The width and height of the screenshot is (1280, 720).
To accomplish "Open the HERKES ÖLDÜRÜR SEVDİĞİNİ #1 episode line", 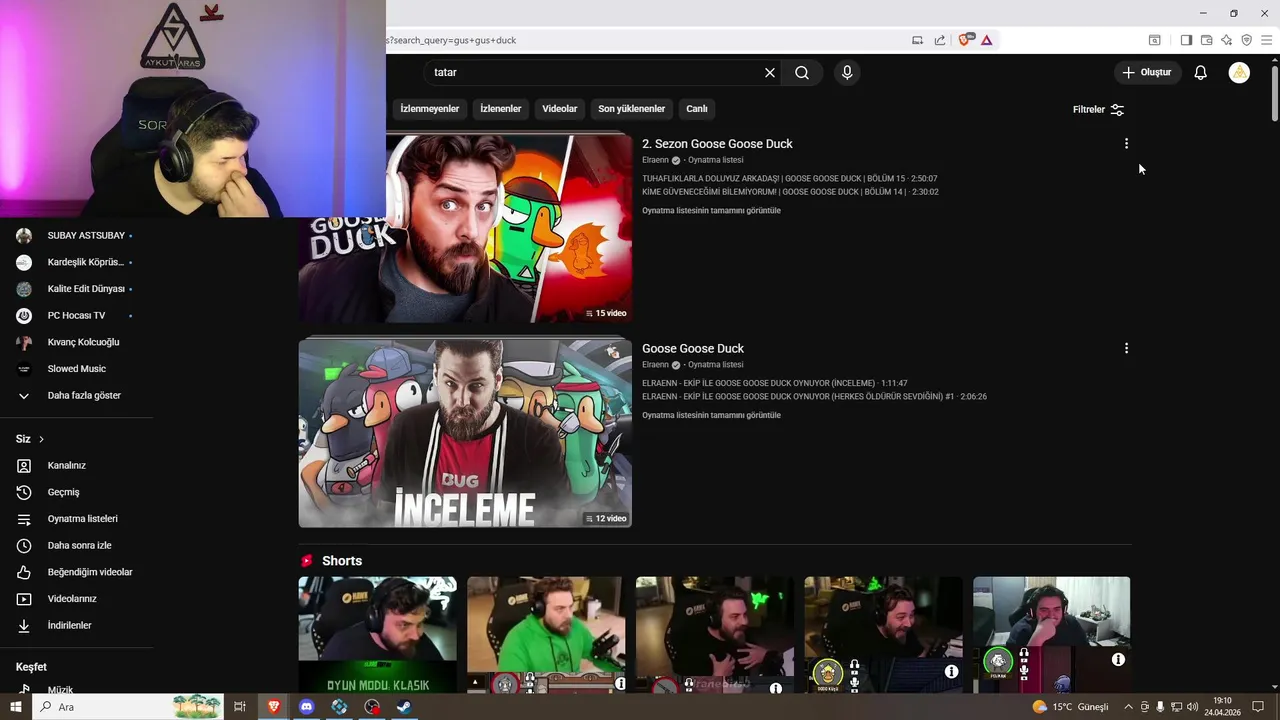I will [x=814, y=397].
